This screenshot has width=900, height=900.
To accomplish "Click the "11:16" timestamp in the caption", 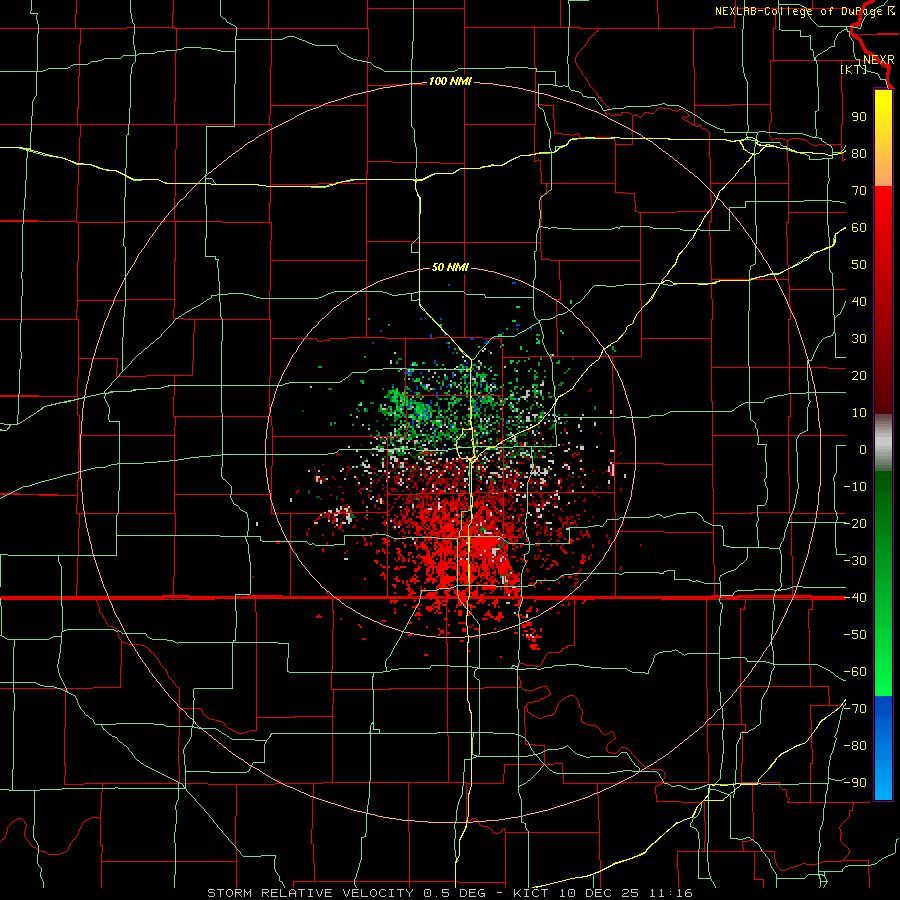I will (672, 893).
